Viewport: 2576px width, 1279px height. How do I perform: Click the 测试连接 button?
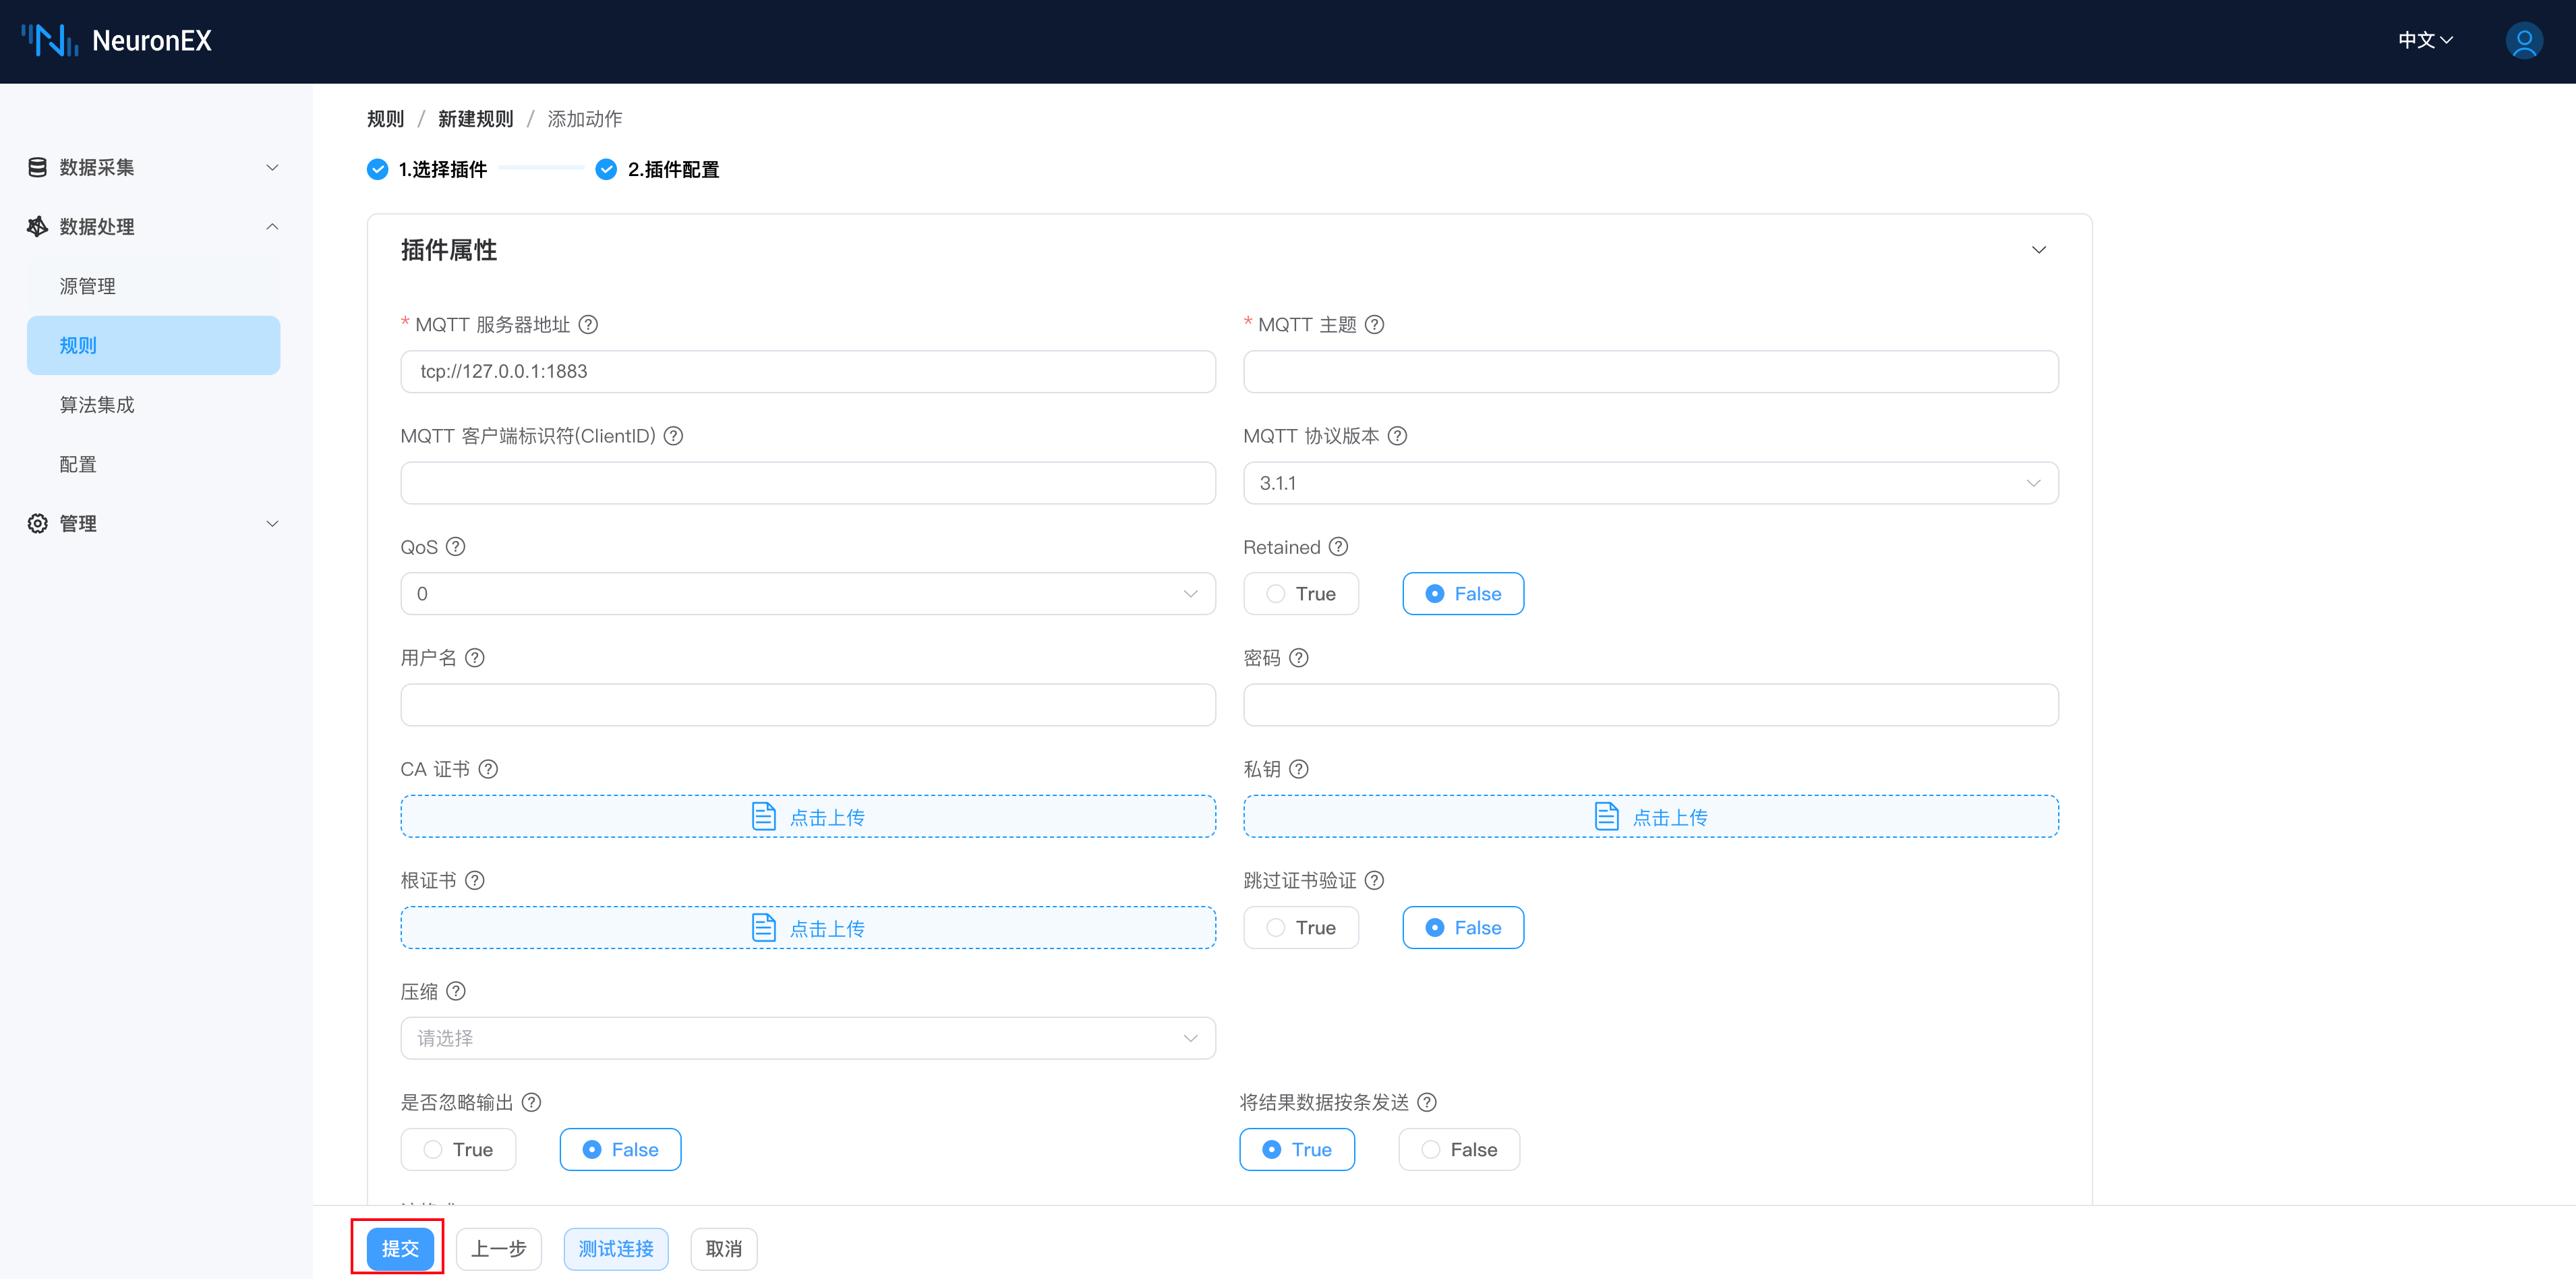click(615, 1249)
